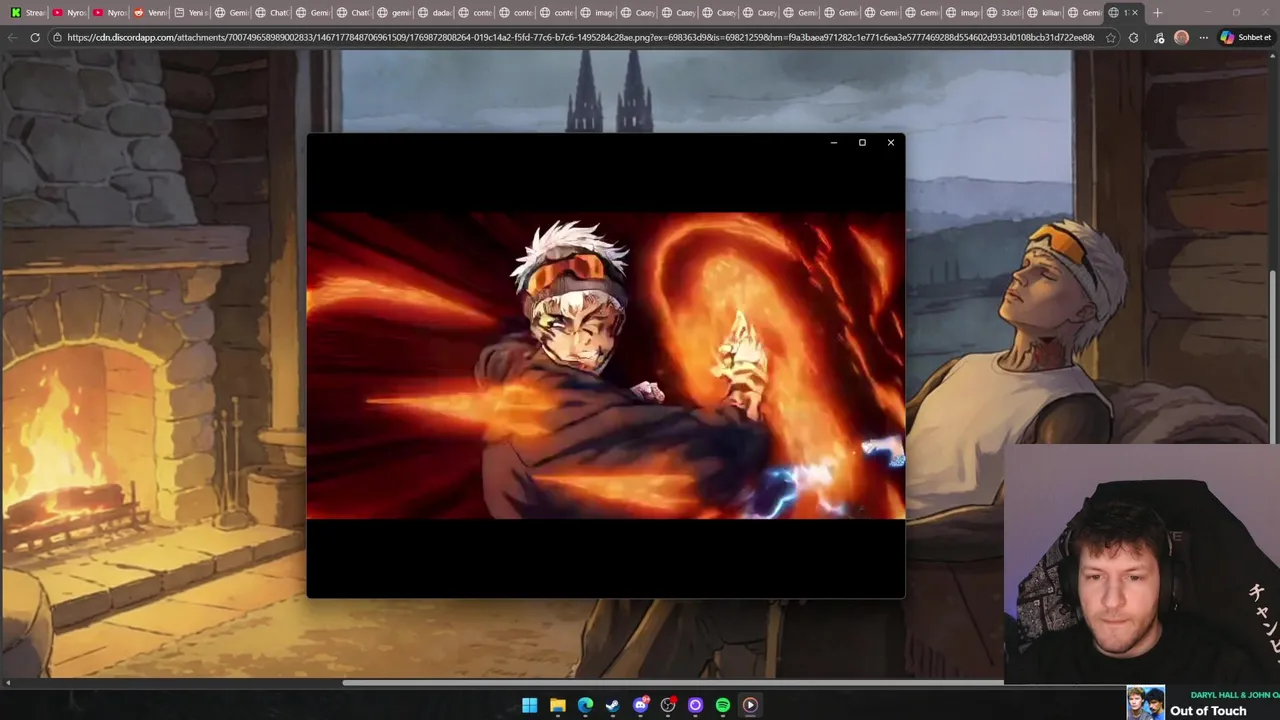
Task: Open Discord from the taskbar
Action: 641,705
